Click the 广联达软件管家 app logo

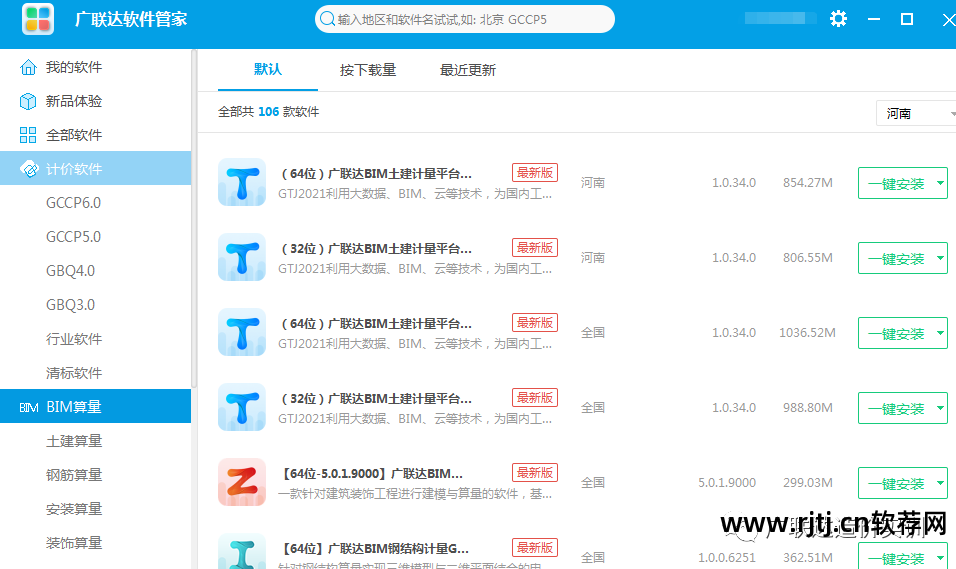click(38, 19)
